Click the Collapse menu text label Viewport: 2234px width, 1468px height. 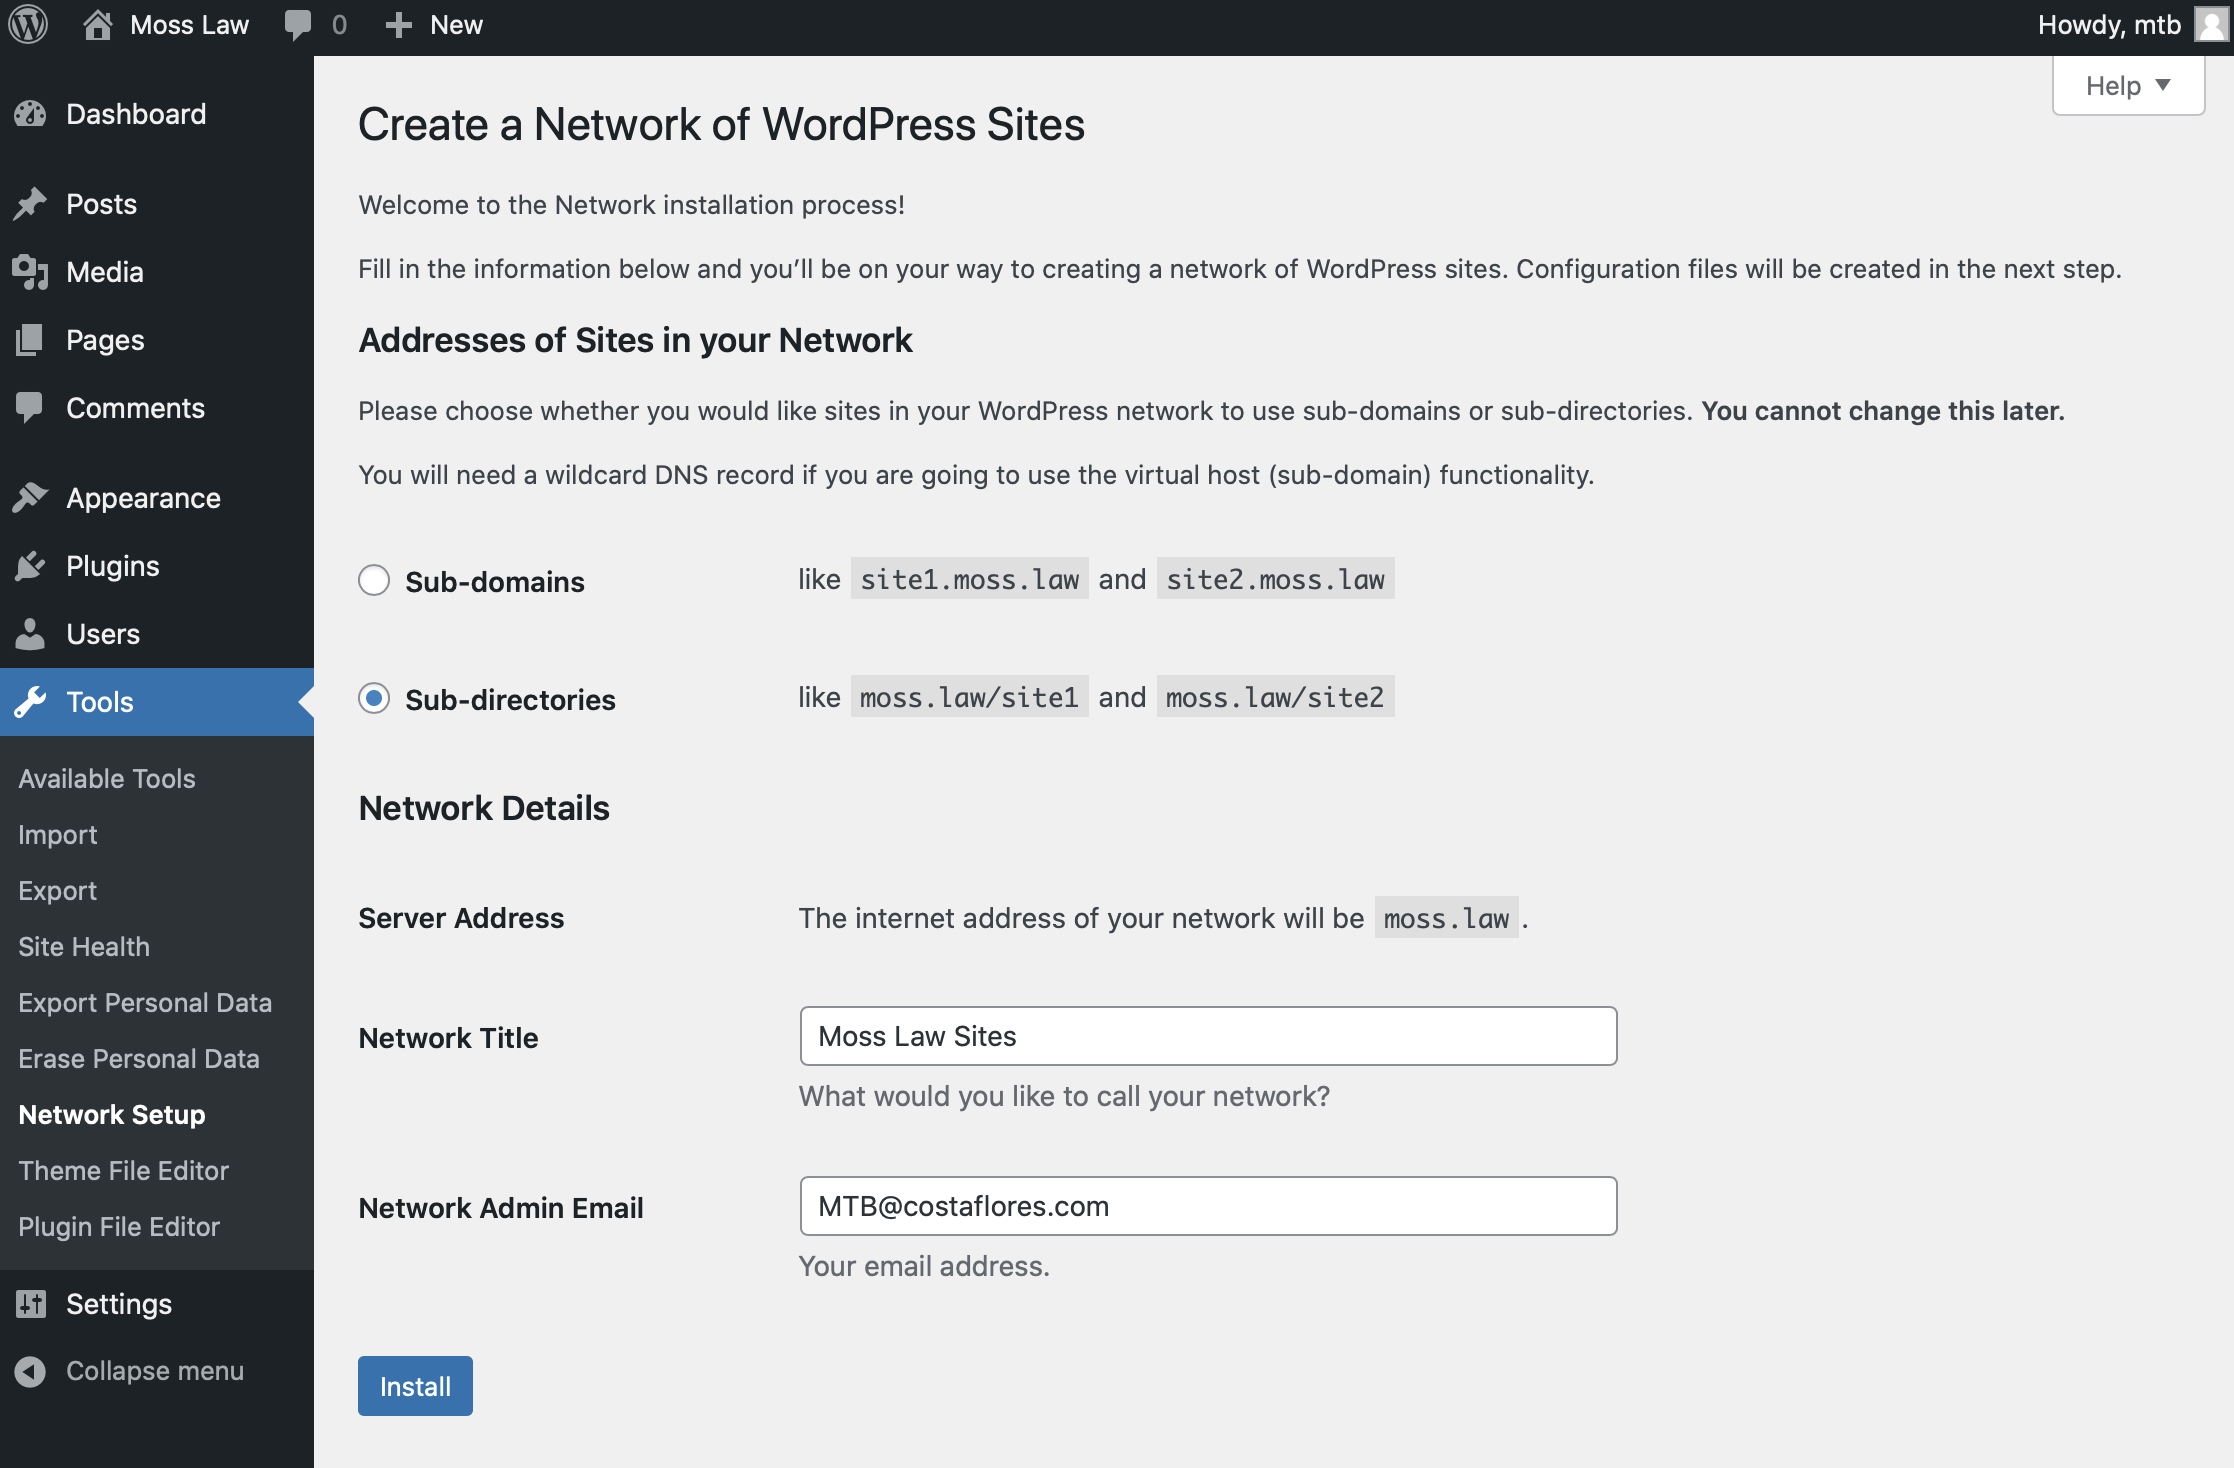(155, 1371)
